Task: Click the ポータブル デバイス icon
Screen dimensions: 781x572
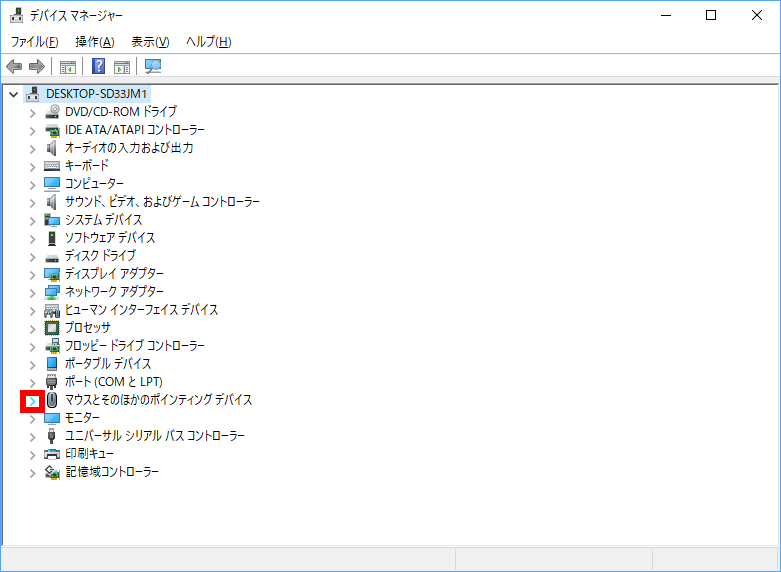Action: [52, 364]
